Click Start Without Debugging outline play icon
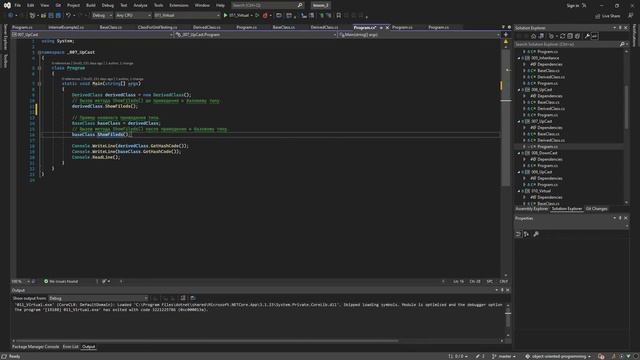 tap(257, 16)
